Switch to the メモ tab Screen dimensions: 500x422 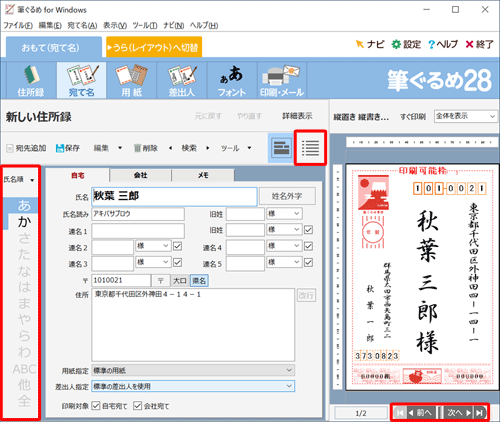click(203, 175)
